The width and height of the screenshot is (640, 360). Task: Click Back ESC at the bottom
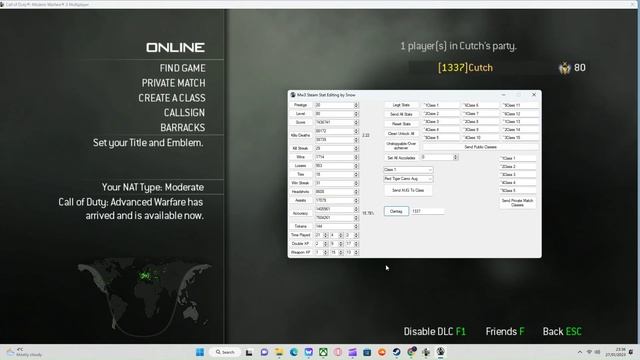click(562, 331)
